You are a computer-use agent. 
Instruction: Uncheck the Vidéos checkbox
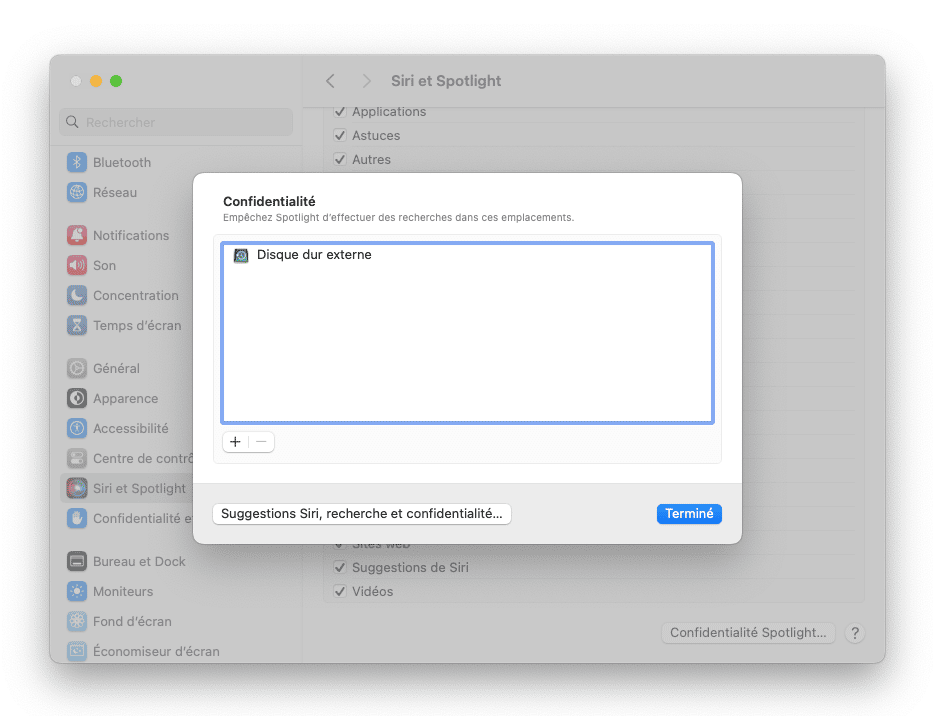(x=340, y=591)
